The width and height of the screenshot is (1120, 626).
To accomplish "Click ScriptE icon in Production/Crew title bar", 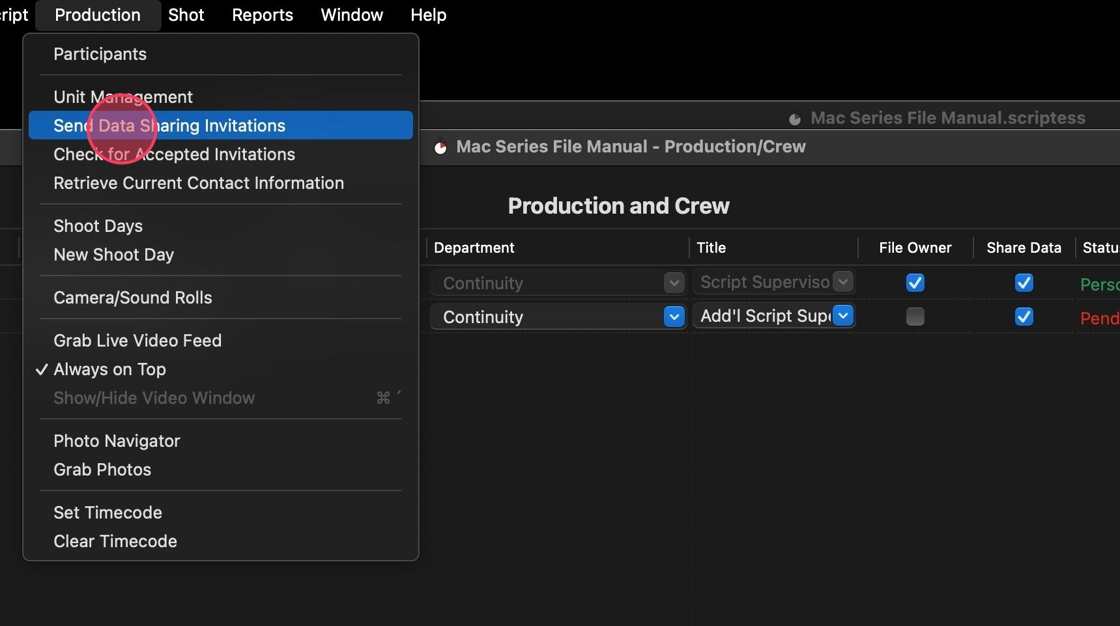I will point(440,147).
